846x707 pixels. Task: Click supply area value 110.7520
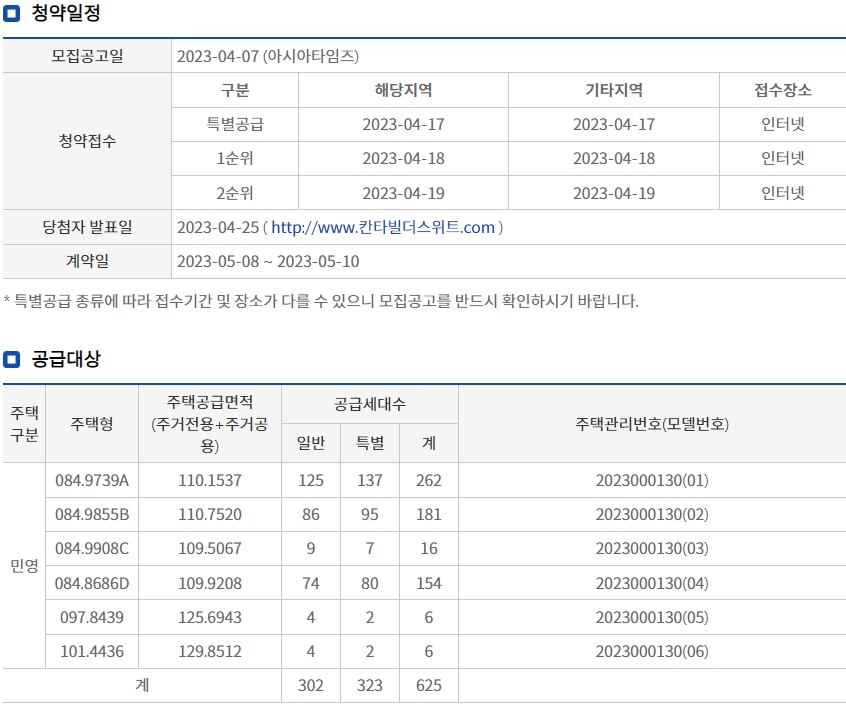210,514
